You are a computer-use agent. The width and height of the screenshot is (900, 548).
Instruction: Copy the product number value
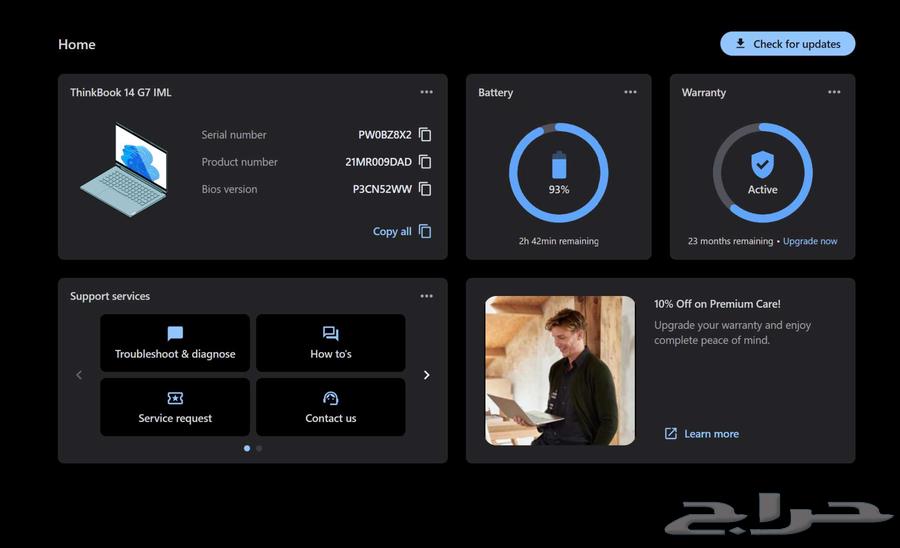coord(425,162)
